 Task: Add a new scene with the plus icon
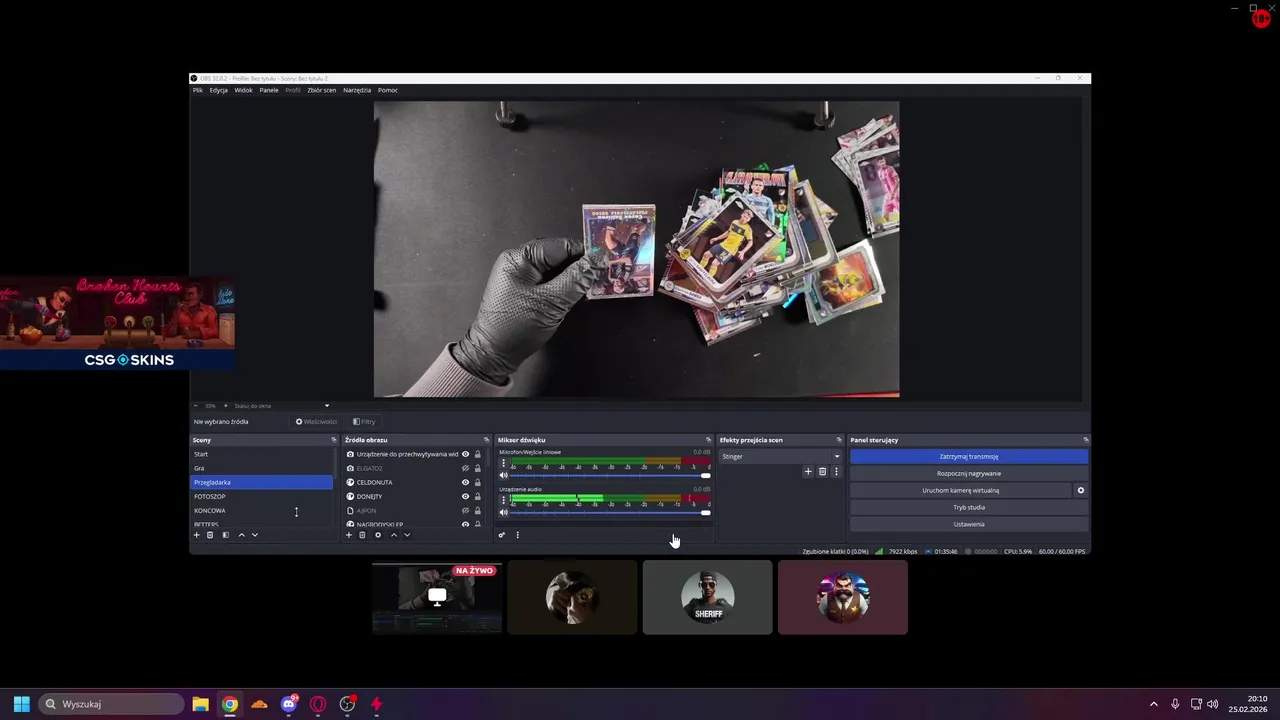(196, 535)
